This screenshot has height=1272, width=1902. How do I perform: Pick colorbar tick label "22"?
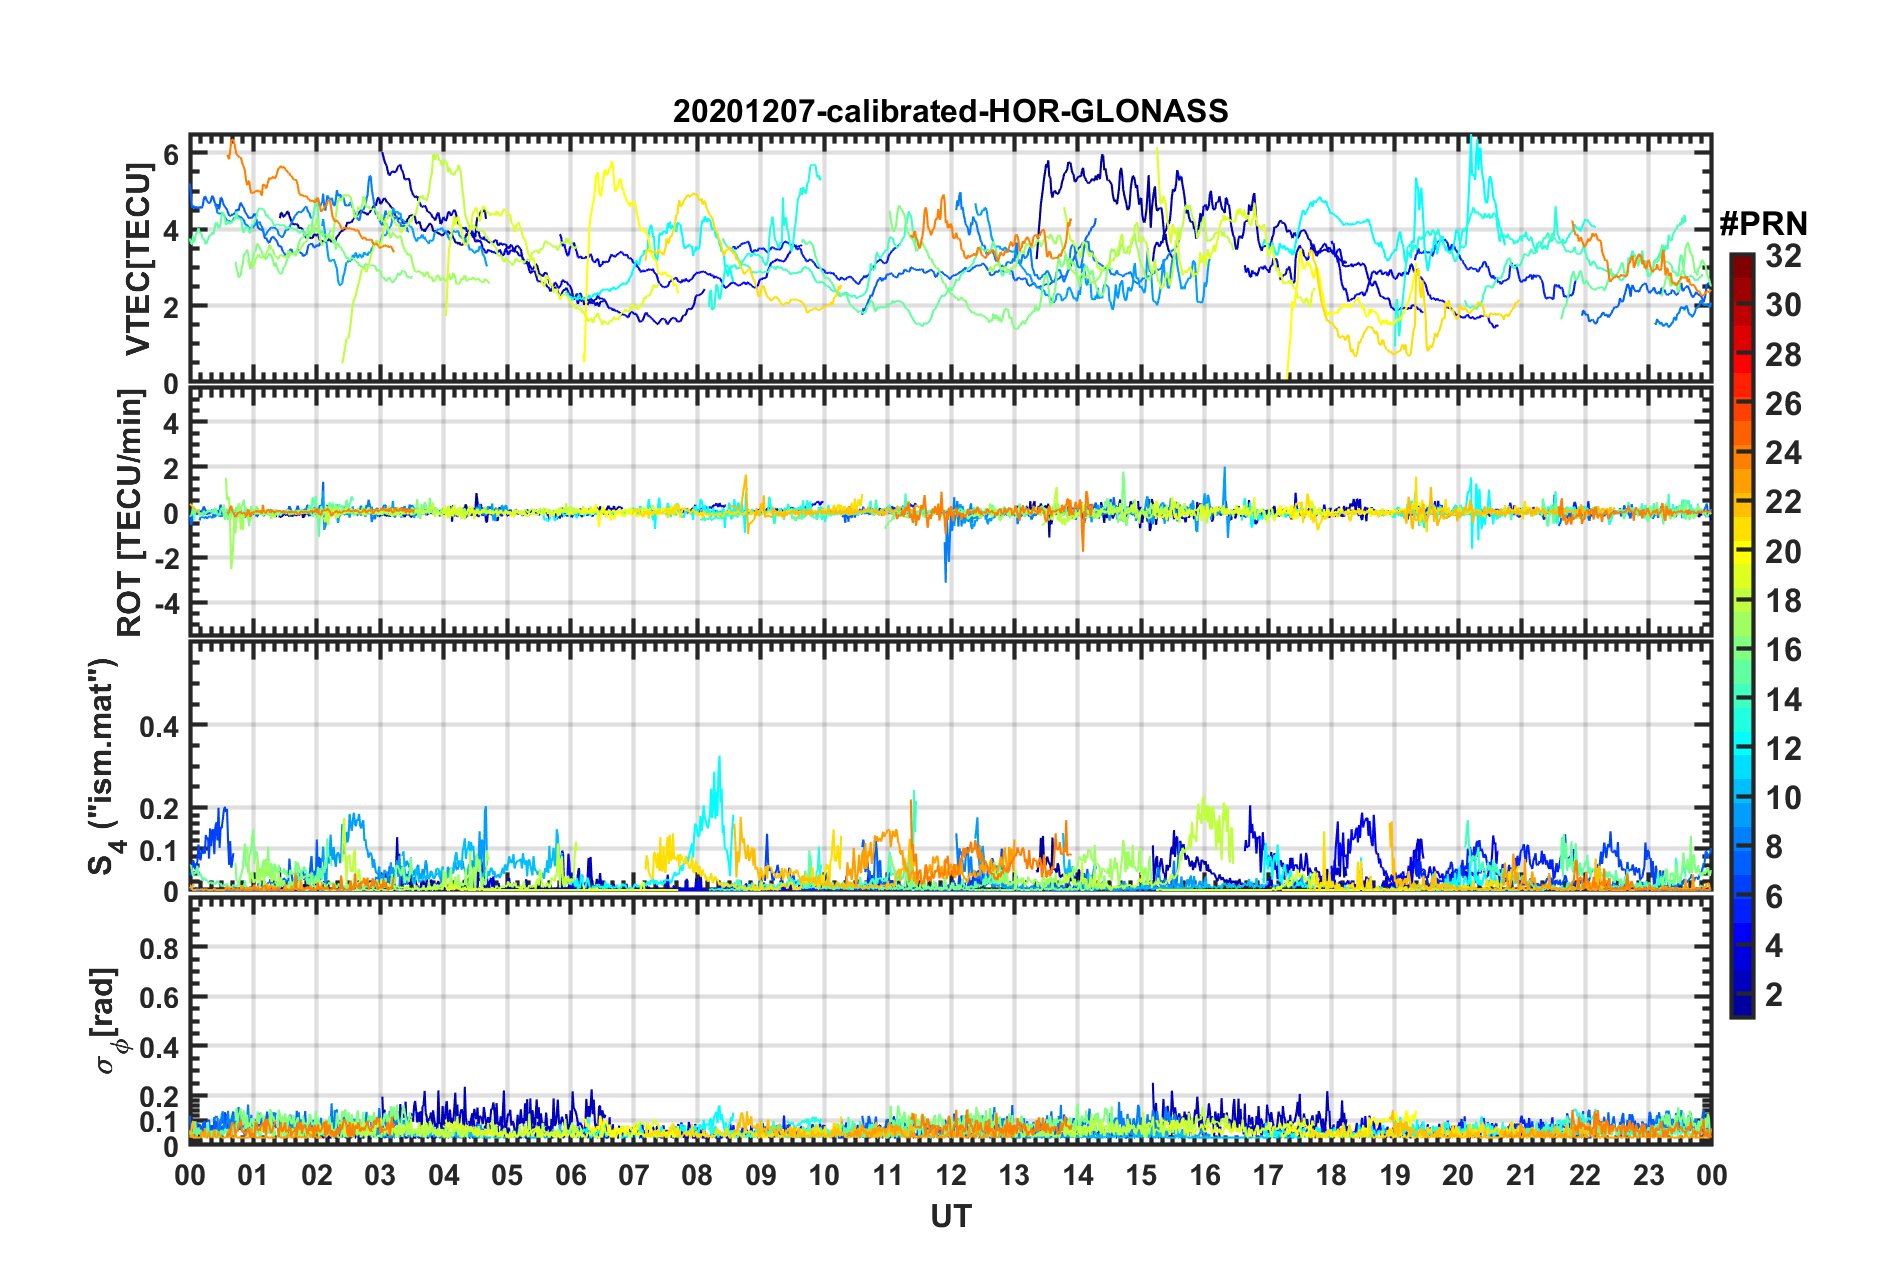coord(1783,502)
